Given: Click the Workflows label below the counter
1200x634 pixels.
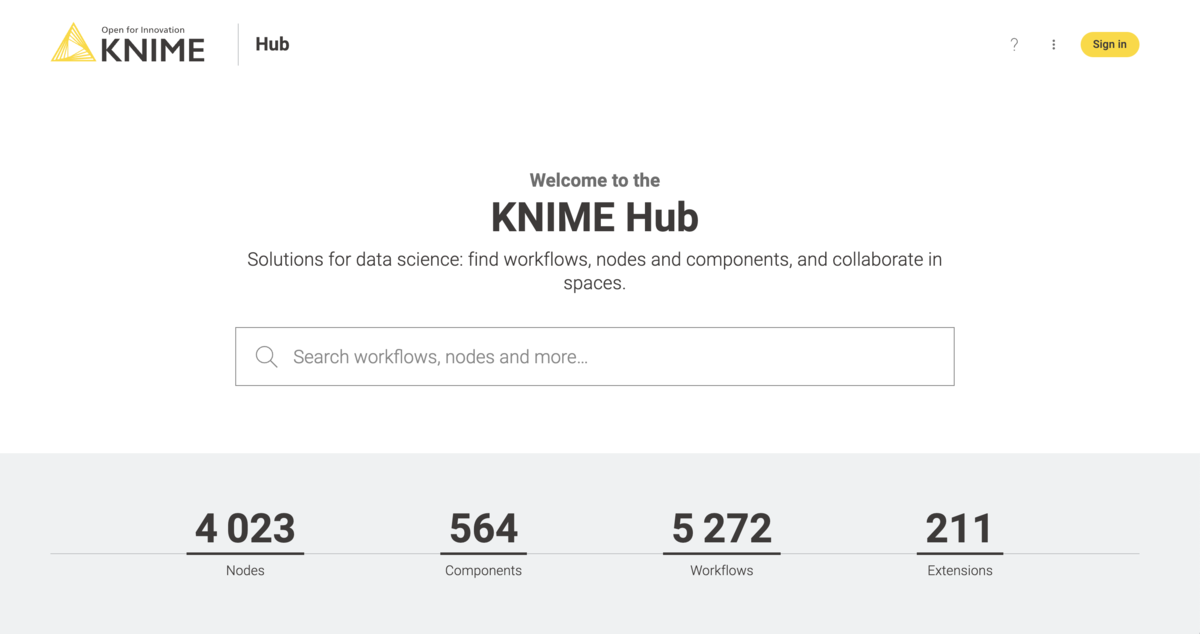Looking at the screenshot, I should (721, 570).
